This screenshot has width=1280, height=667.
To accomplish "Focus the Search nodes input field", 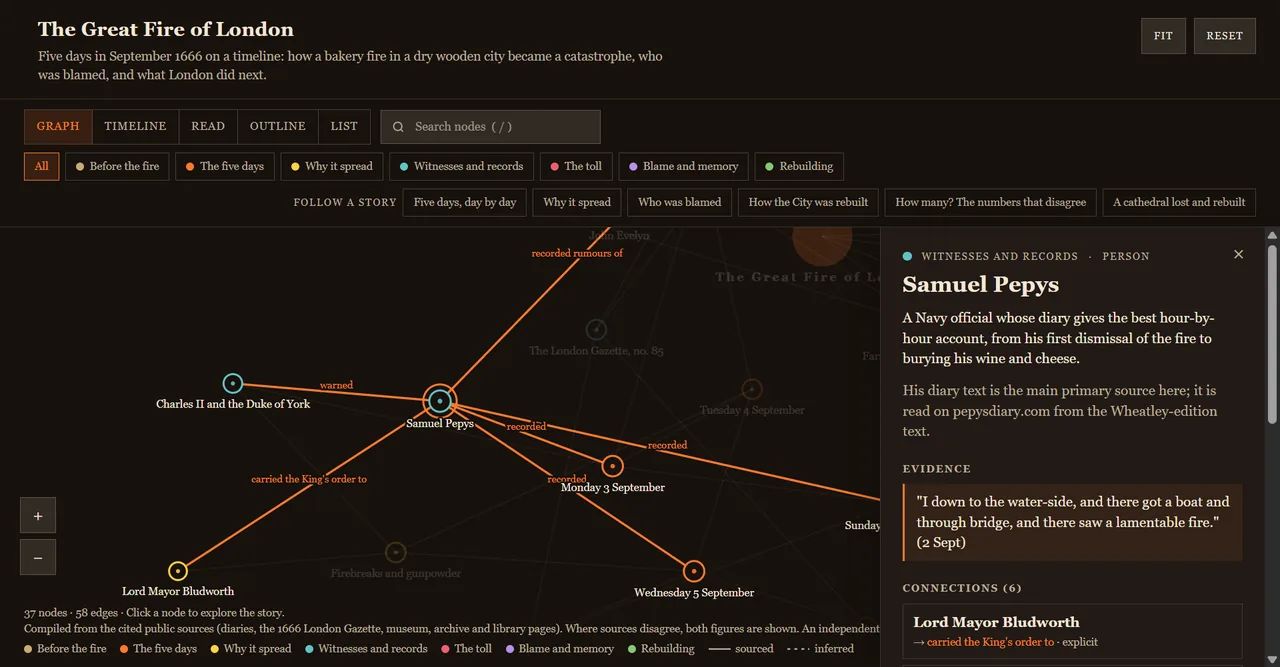I will (490, 127).
